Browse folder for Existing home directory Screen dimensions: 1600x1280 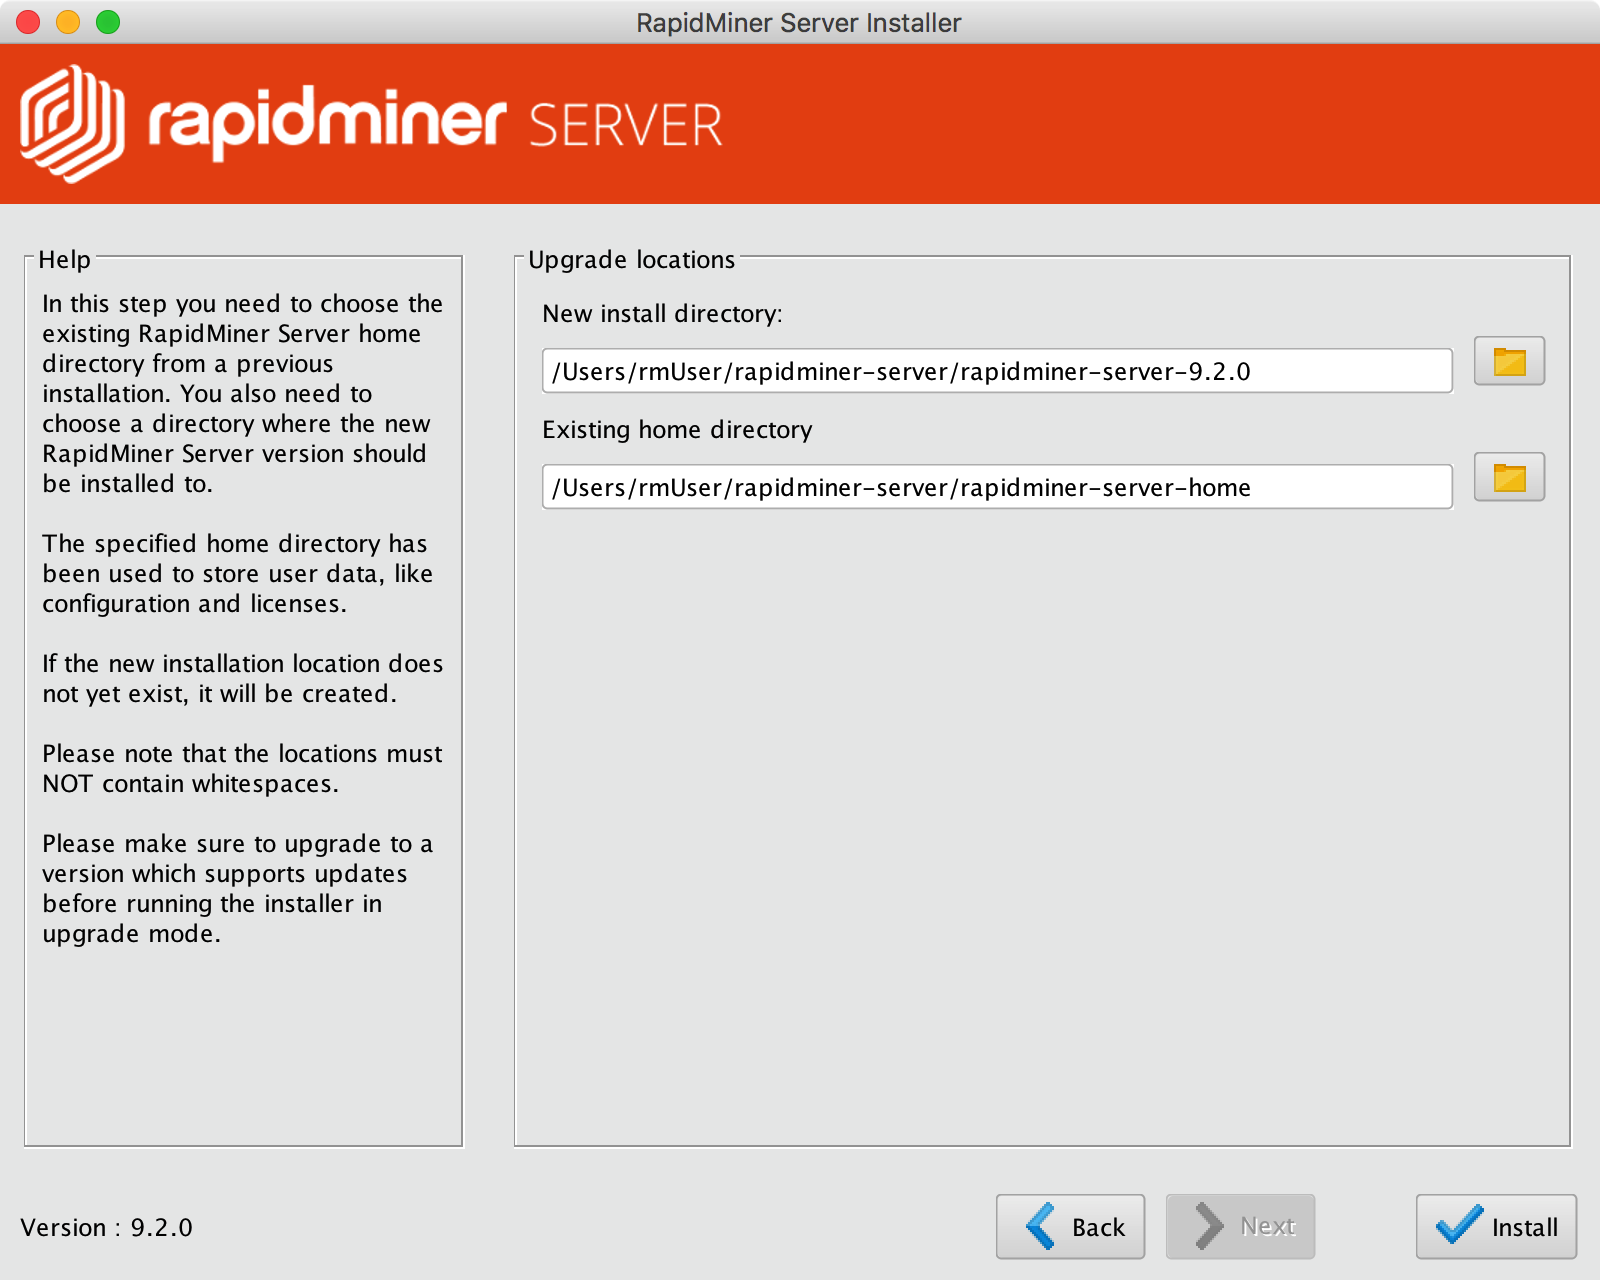(1509, 477)
